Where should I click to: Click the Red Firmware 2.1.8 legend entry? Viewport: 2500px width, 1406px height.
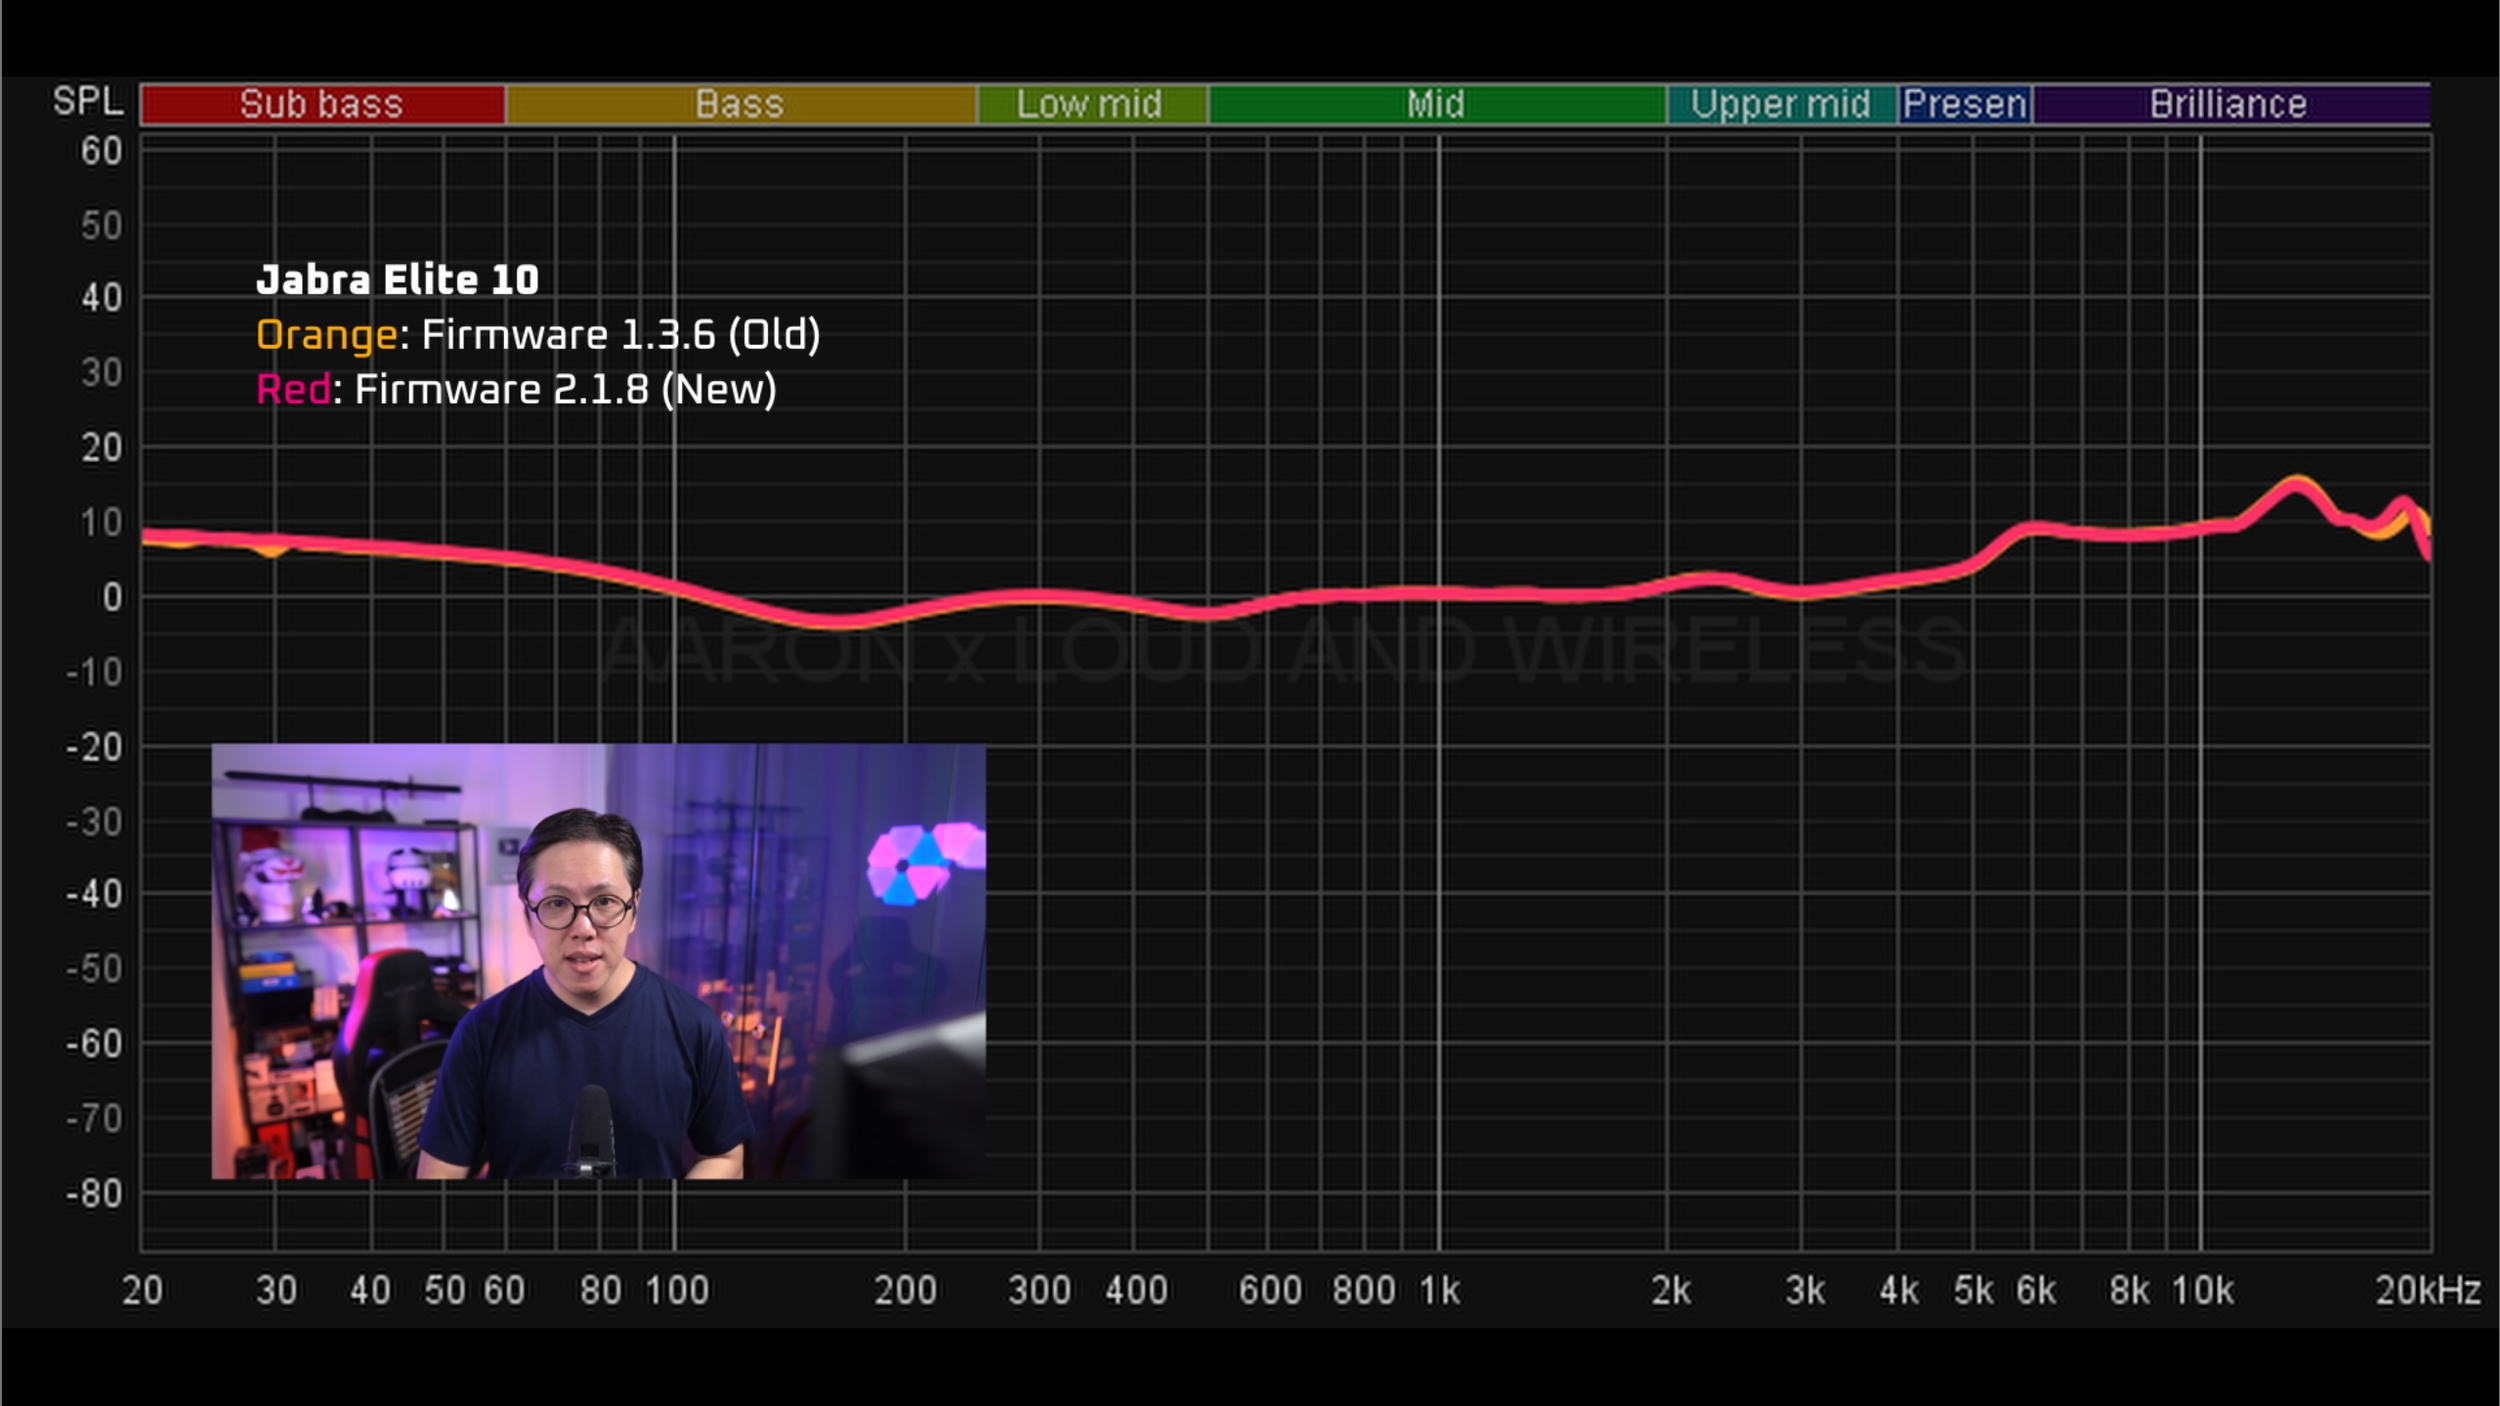pyautogui.click(x=516, y=389)
